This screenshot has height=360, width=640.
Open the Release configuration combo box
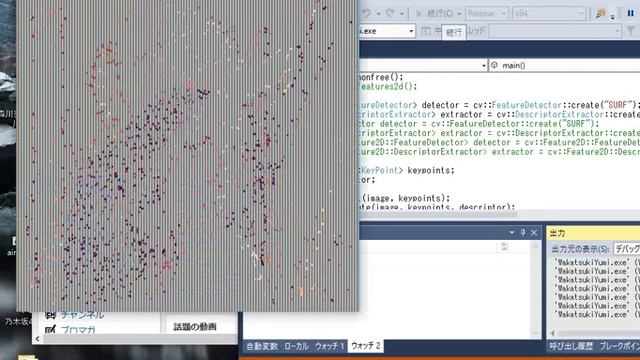click(x=487, y=13)
